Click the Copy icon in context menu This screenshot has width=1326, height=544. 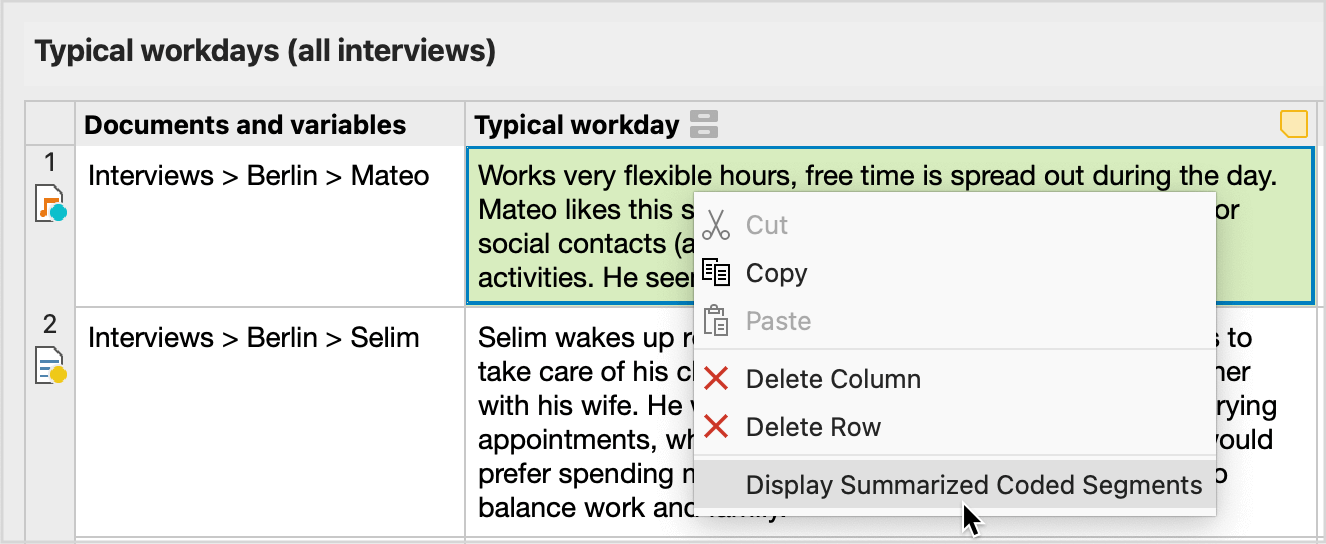(x=716, y=273)
